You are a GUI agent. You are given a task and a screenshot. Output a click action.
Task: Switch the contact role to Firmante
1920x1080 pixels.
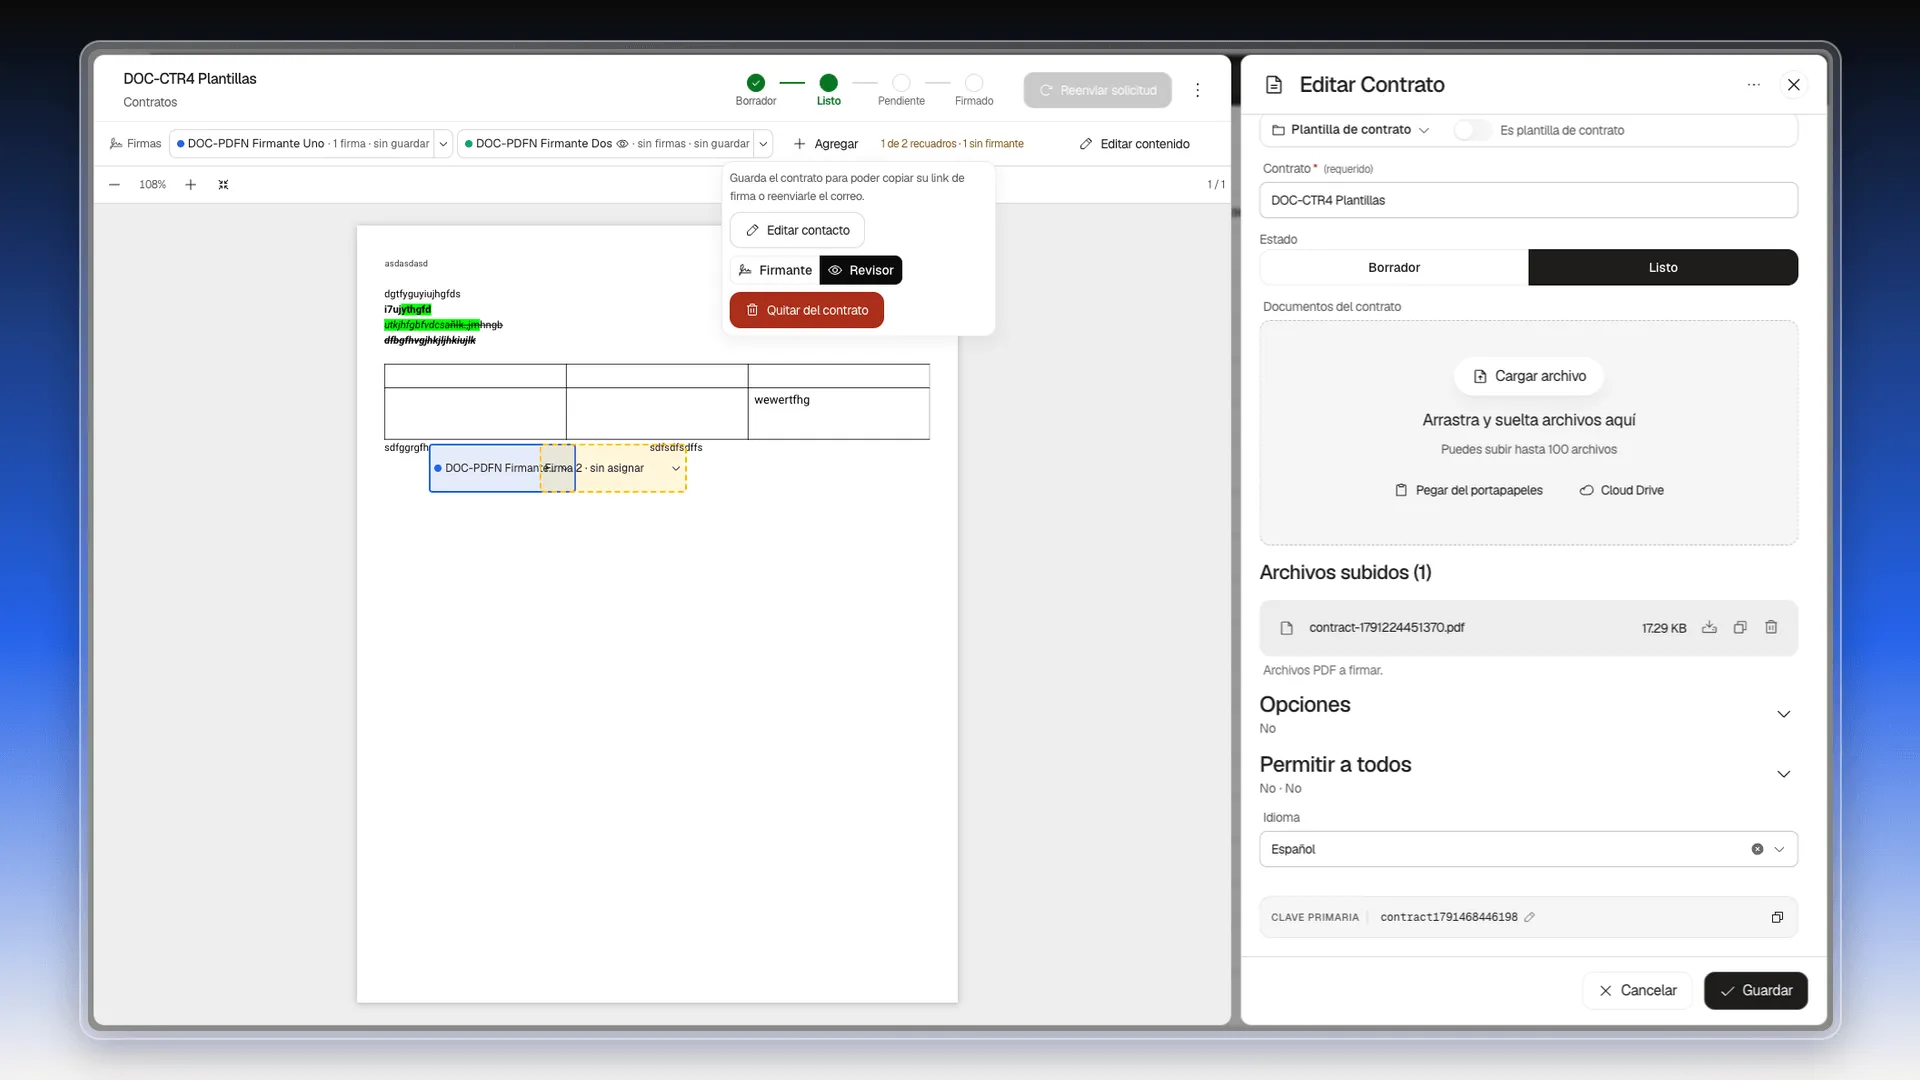pos(775,270)
